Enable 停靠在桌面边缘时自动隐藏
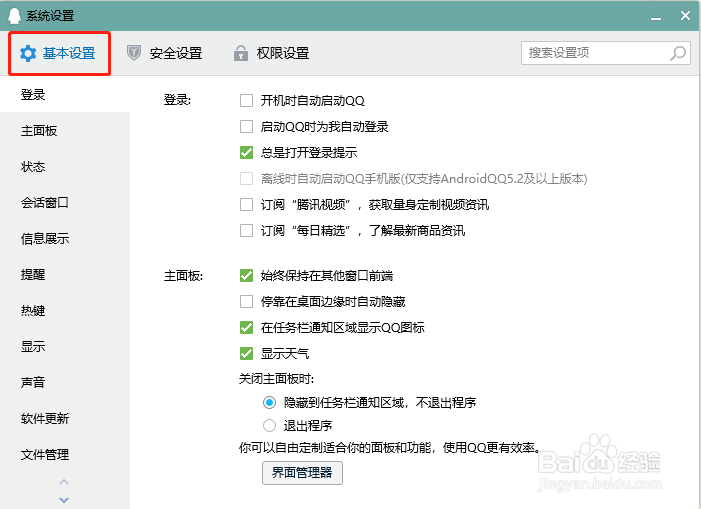The image size is (701, 509). pyautogui.click(x=246, y=302)
